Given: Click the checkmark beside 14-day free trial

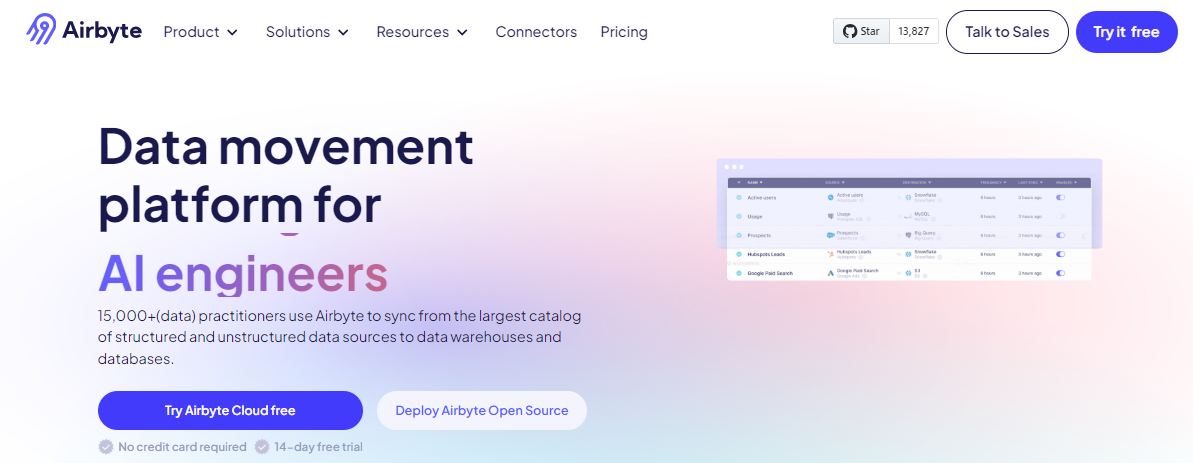Looking at the screenshot, I should point(262,446).
